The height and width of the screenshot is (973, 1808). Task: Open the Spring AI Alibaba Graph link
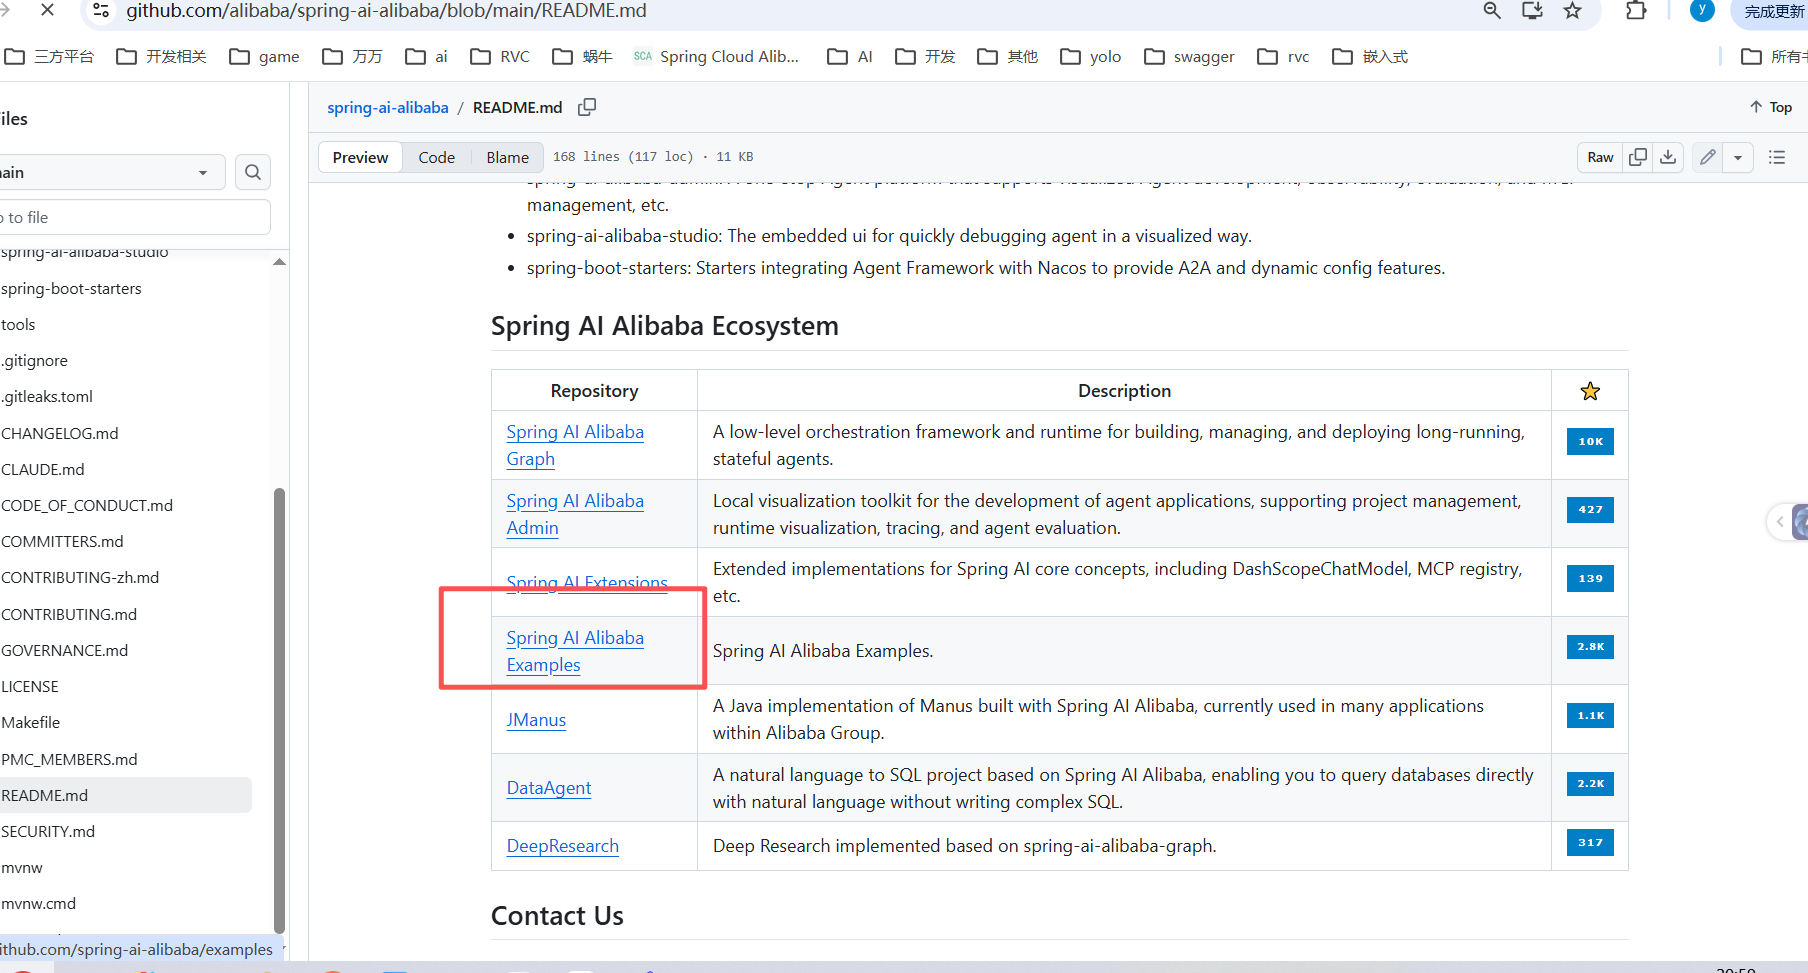click(x=575, y=445)
